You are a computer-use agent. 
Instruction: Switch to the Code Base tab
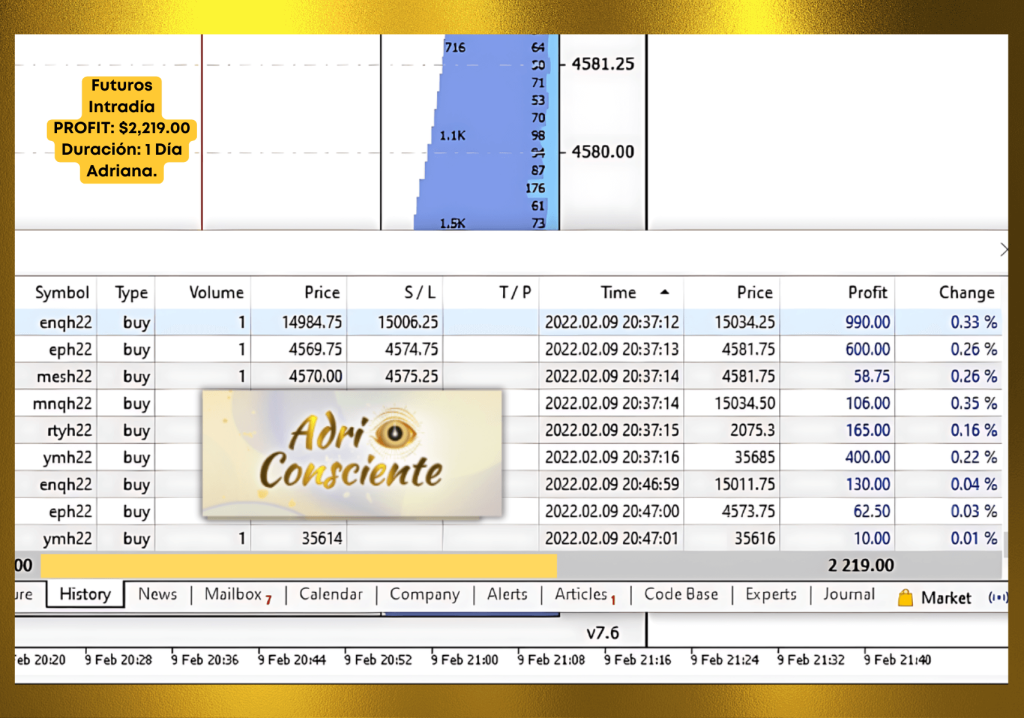click(681, 594)
